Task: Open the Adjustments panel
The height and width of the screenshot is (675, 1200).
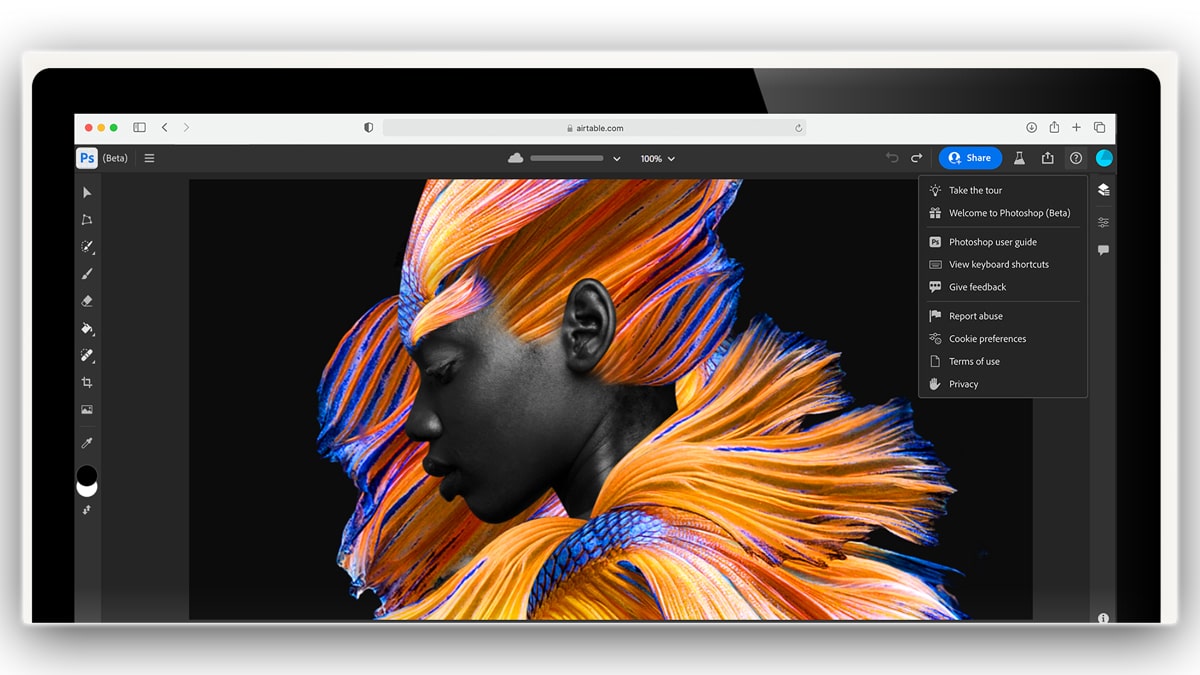Action: coord(1103,221)
